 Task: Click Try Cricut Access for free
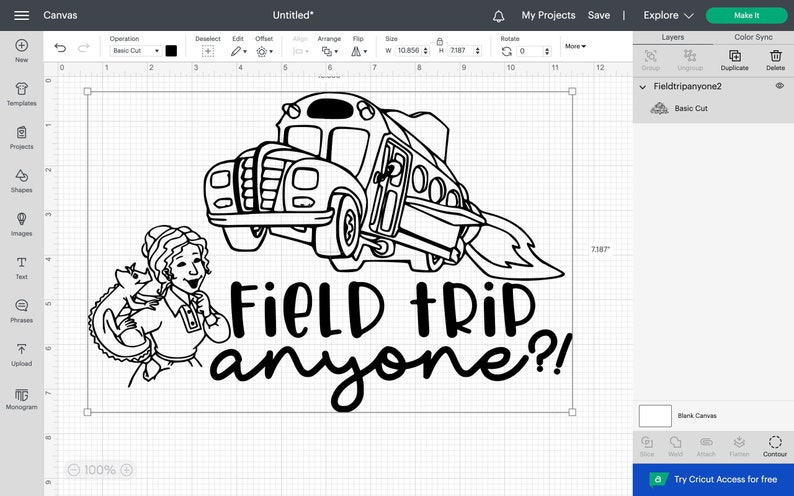[713, 480]
